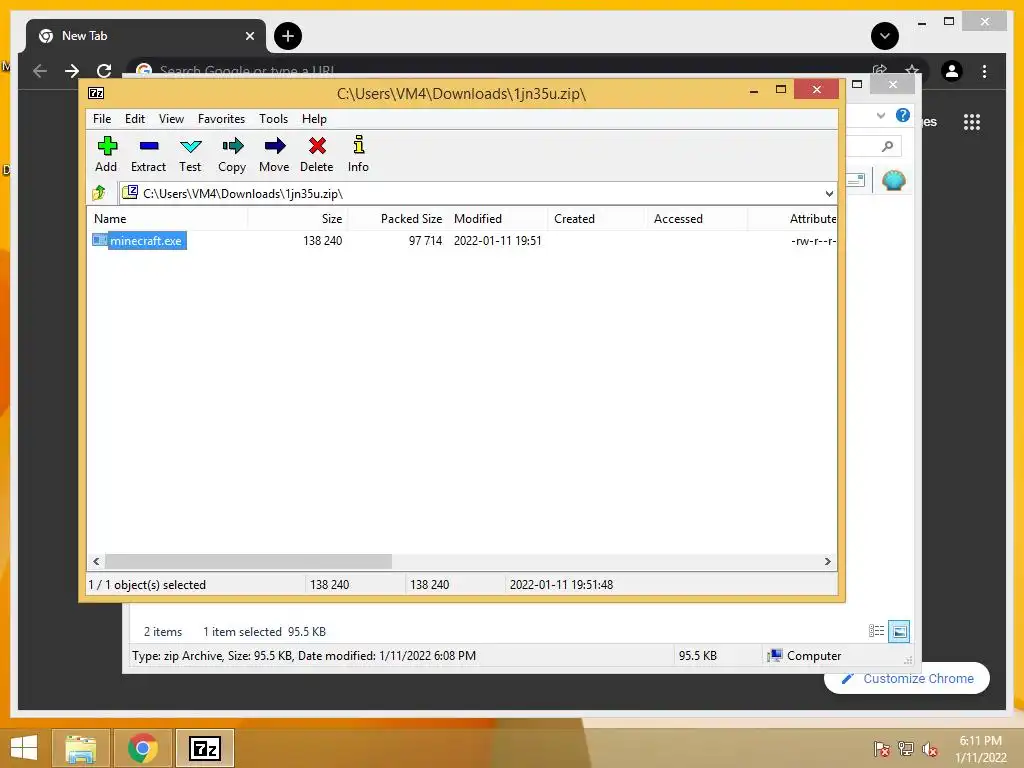Open a new Chrome tab with plus button
This screenshot has width=1024, height=768.
click(288, 36)
